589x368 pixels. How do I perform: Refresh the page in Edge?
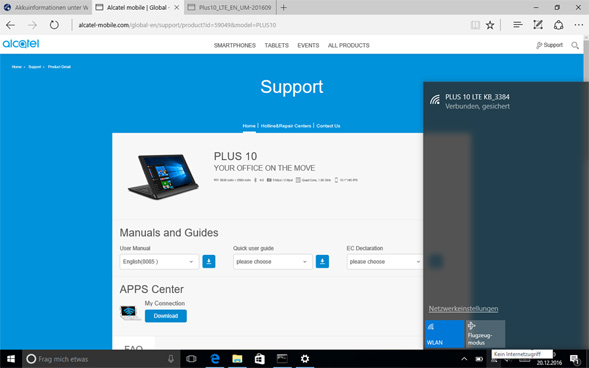pyautogui.click(x=54, y=25)
